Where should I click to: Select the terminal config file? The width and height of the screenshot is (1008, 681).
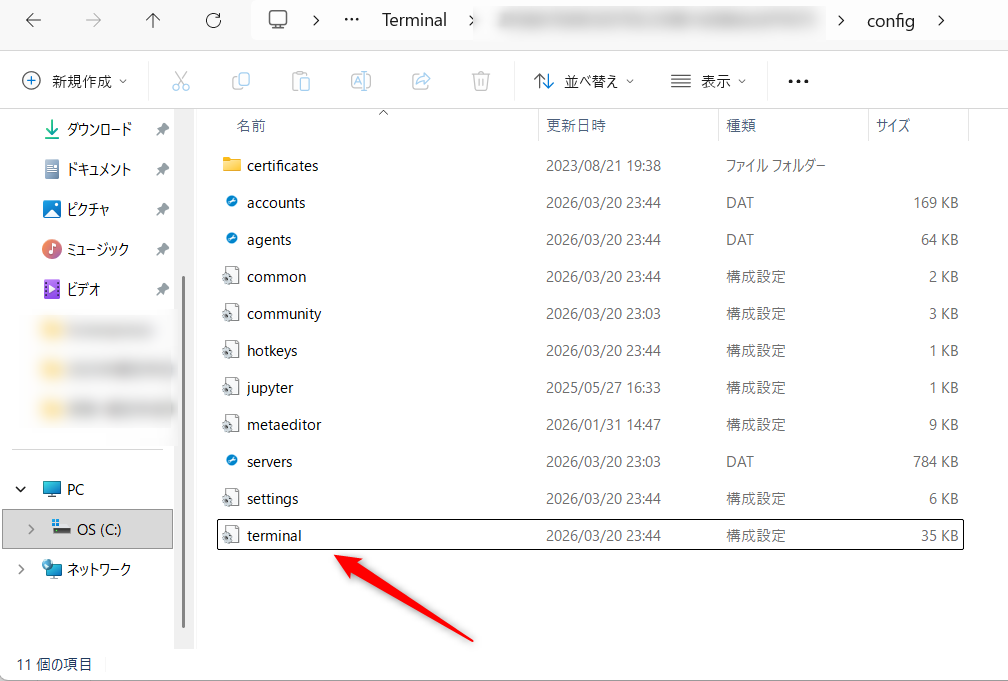pos(274,535)
